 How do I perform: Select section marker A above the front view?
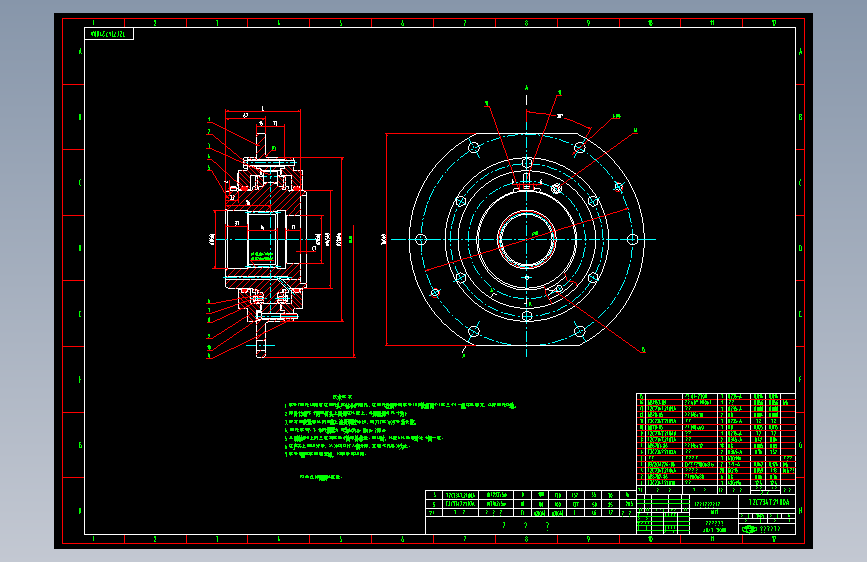point(526,88)
